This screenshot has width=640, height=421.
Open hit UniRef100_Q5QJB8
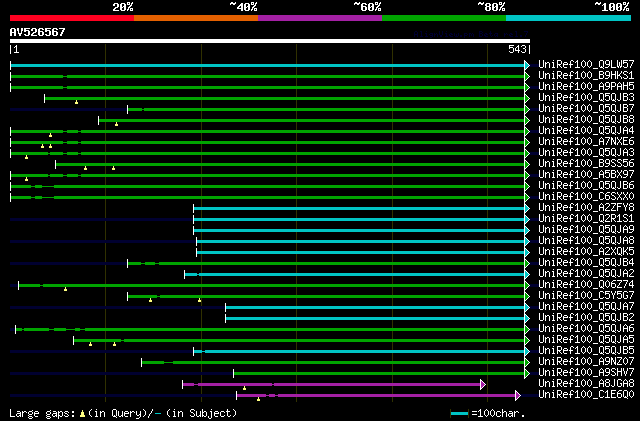586,120
